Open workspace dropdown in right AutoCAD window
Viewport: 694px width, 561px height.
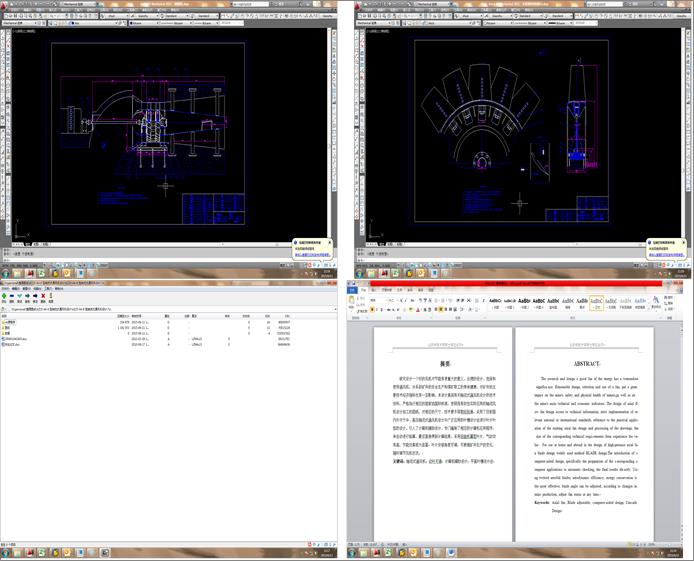click(374, 23)
